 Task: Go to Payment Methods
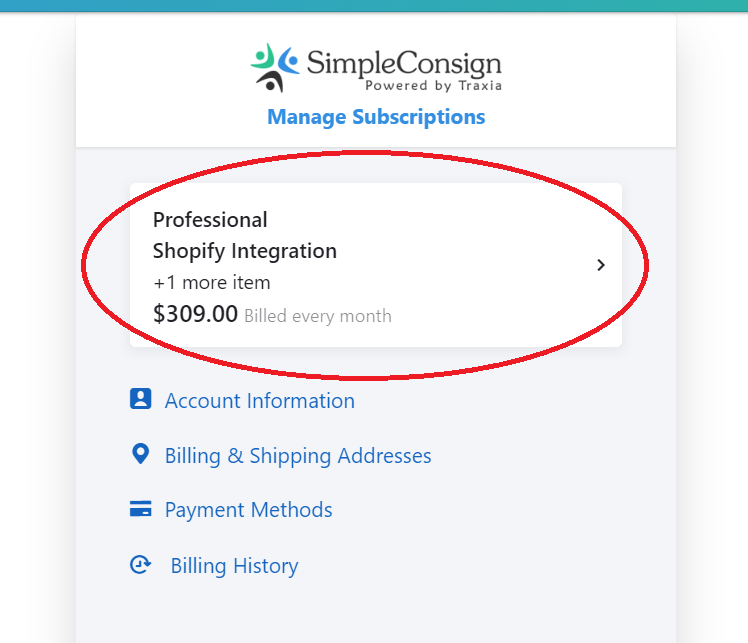coord(249,510)
